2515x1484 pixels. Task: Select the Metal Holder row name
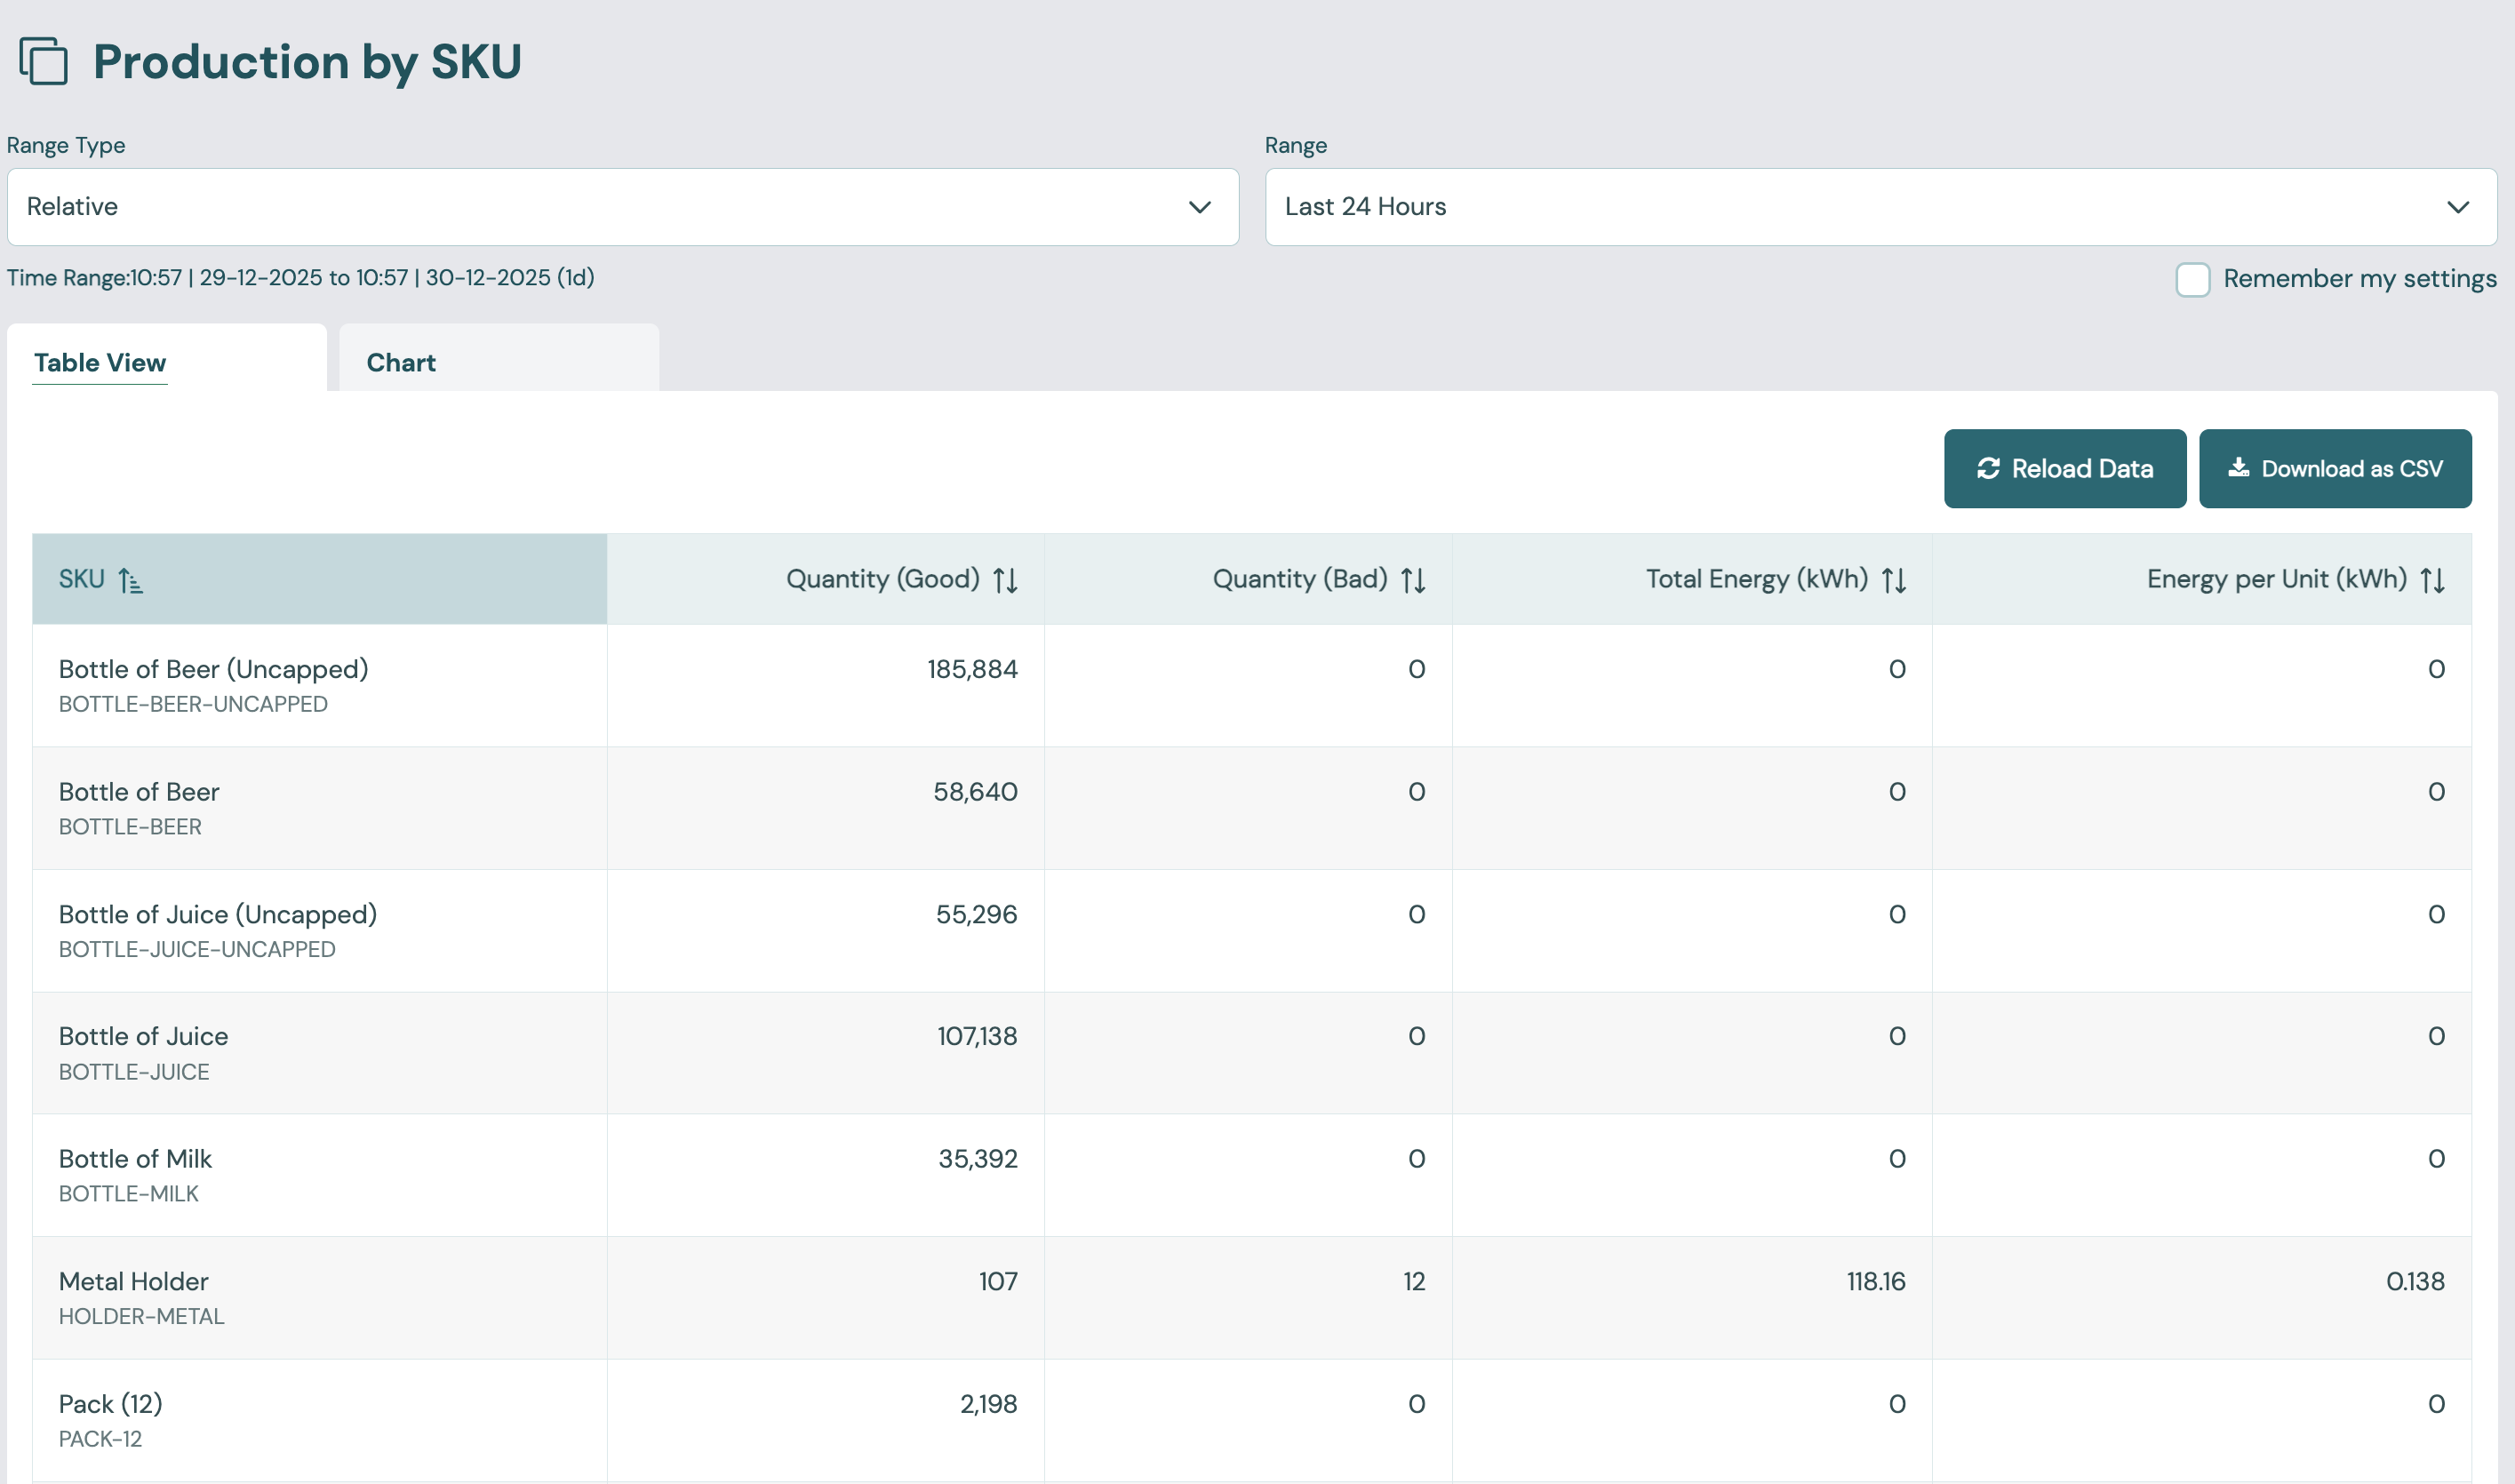tap(134, 1281)
